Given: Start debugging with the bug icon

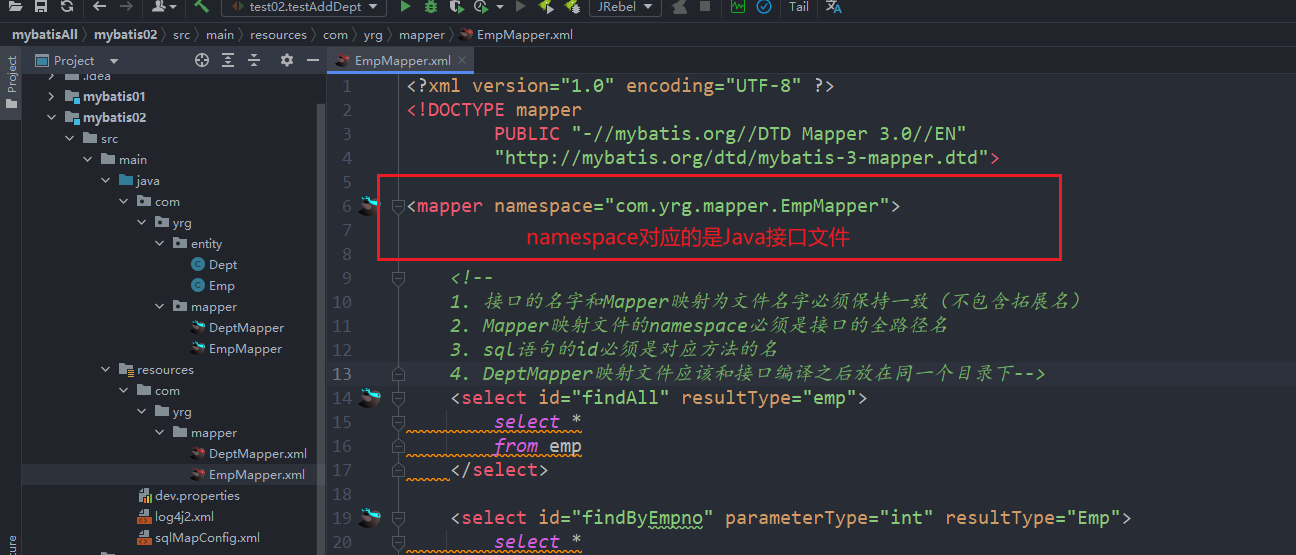Looking at the screenshot, I should (431, 7).
